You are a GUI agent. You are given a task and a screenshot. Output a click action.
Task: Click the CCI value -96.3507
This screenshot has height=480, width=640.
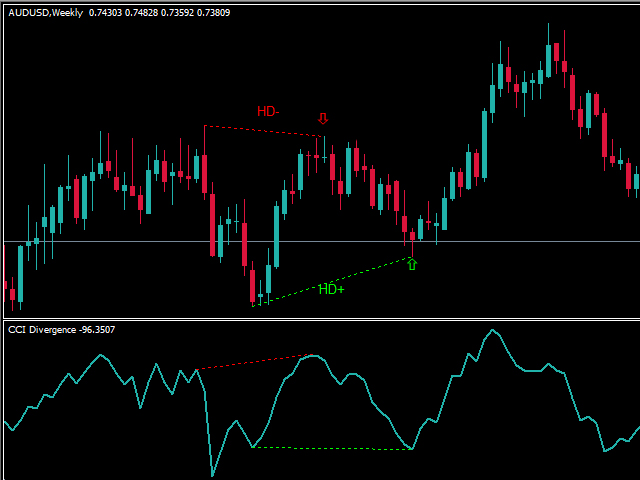tap(97, 330)
